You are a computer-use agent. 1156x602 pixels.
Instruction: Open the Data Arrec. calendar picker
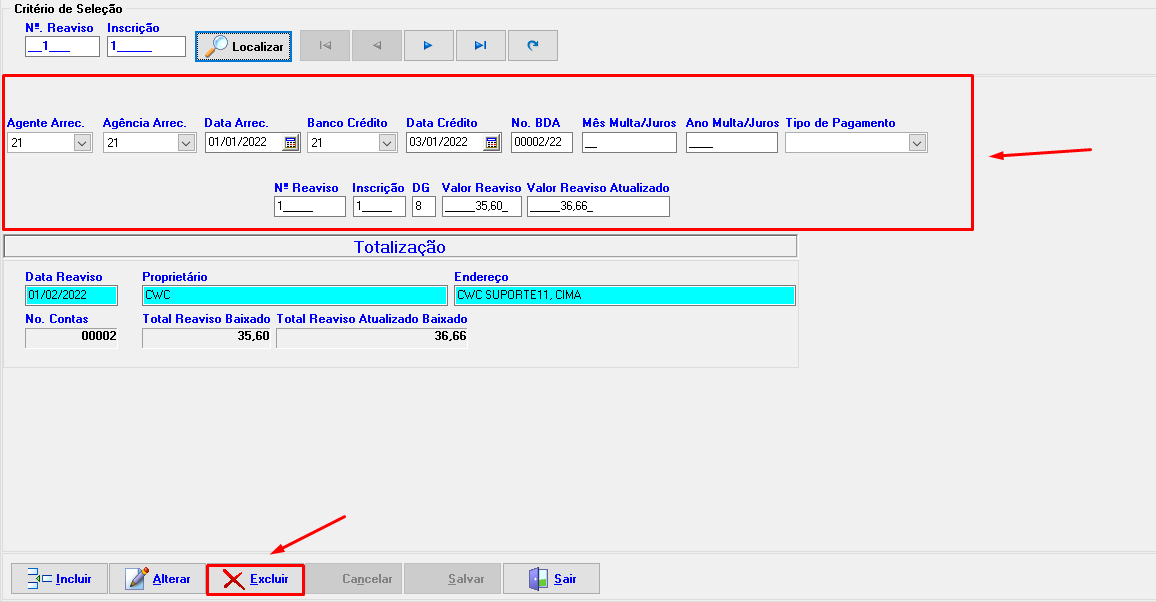coord(291,143)
